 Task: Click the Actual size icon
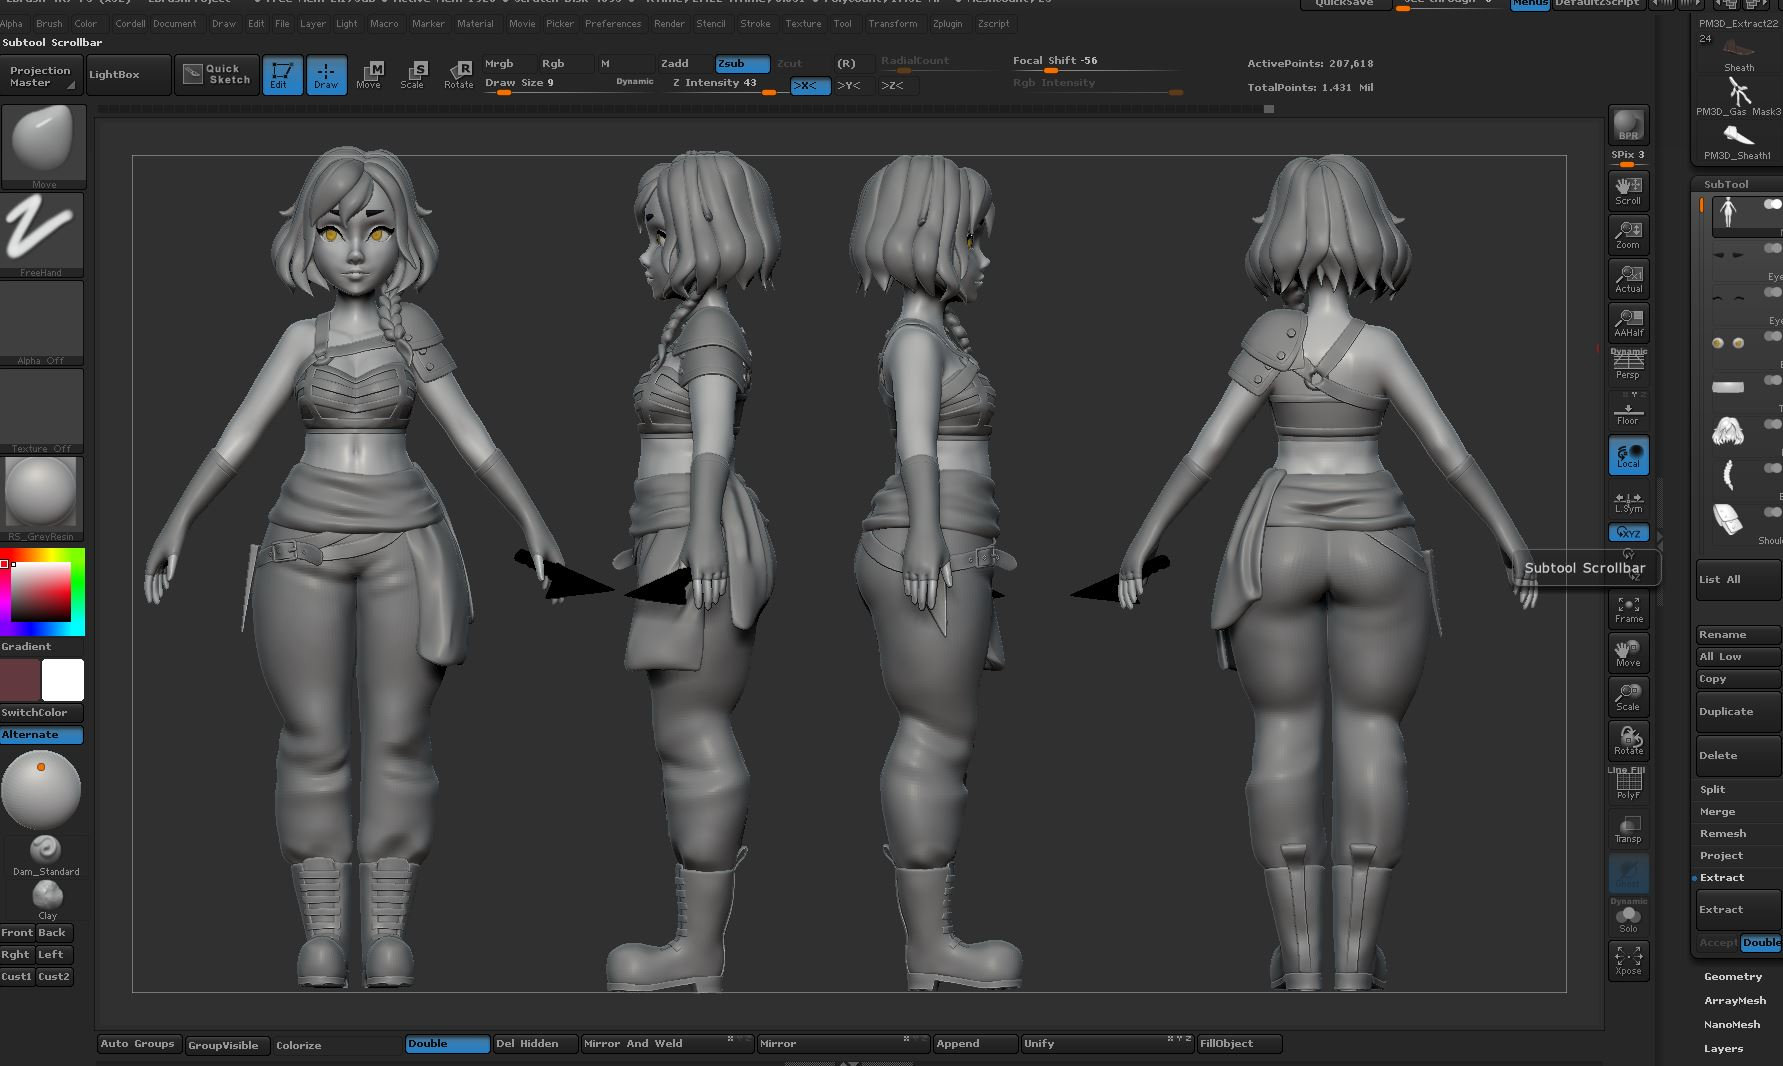point(1628,278)
